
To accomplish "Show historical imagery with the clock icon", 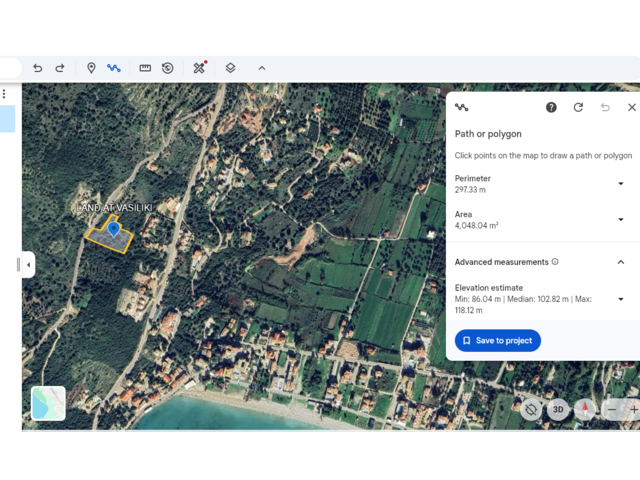I will coord(168,68).
